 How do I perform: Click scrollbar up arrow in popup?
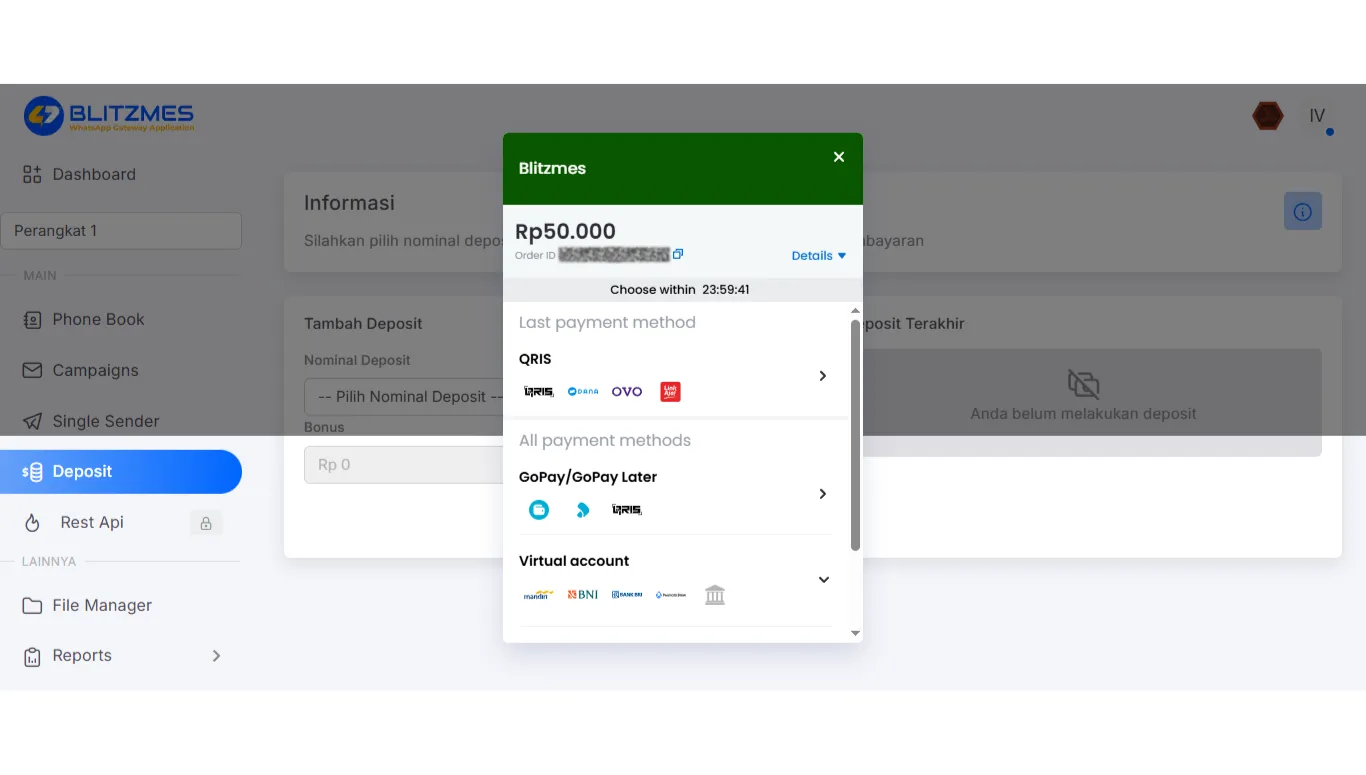[x=855, y=311]
